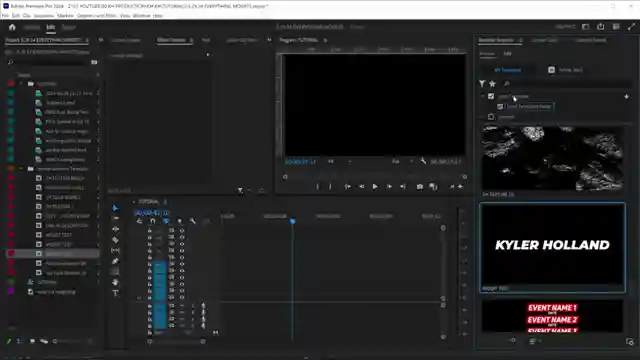Show favorites with star icon in Essential Graphics
The width and height of the screenshot is (640, 360).
[493, 84]
